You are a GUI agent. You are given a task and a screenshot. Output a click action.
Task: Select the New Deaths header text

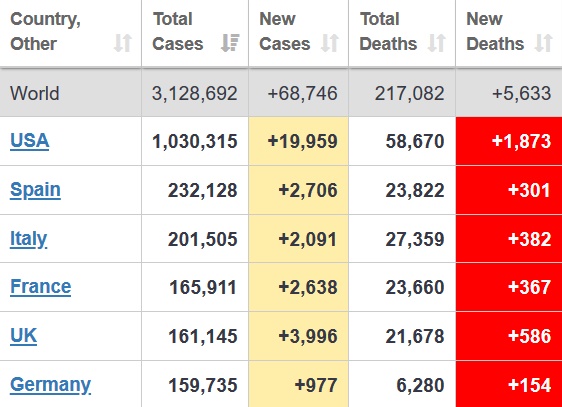(x=495, y=31)
